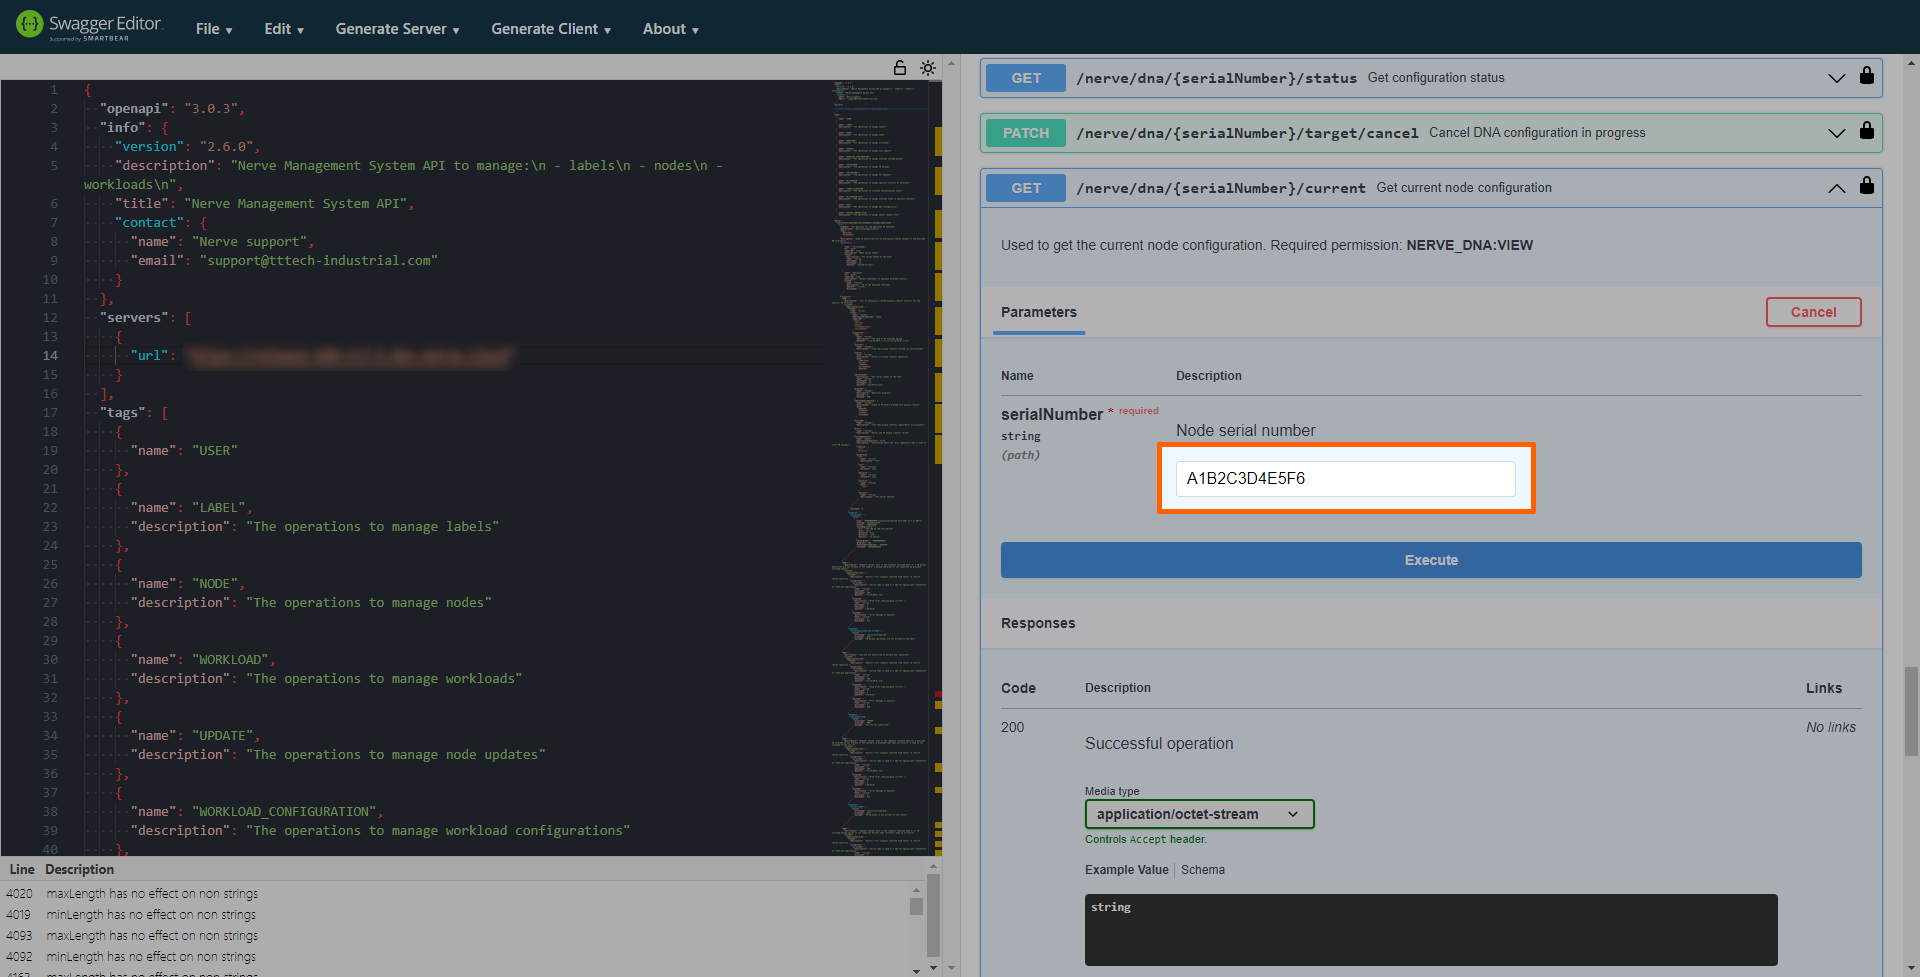Click the GET badge of the status endpoint
The height and width of the screenshot is (977, 1920).
1025,78
